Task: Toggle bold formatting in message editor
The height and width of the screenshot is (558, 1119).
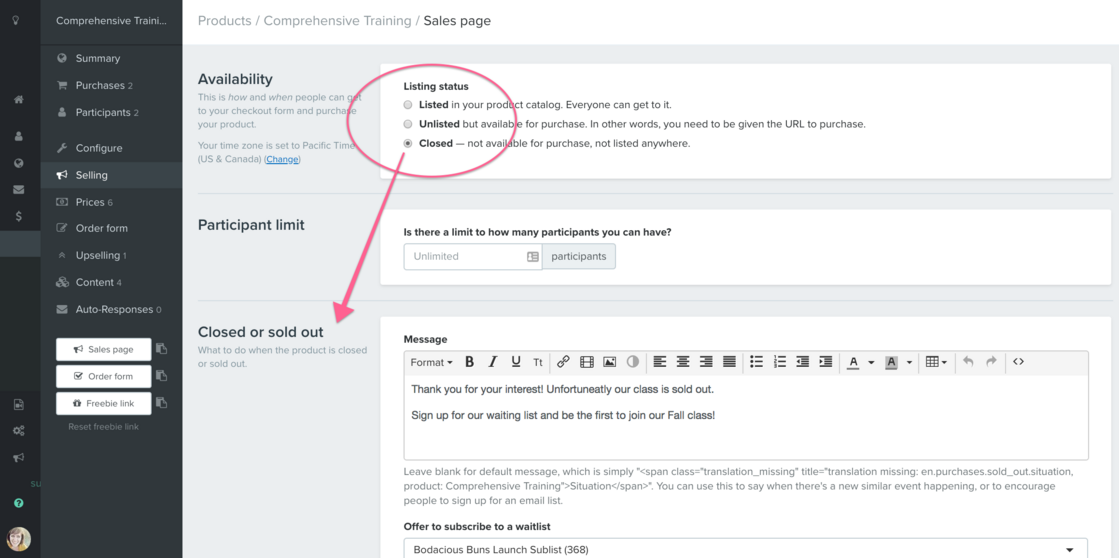Action: tap(469, 362)
